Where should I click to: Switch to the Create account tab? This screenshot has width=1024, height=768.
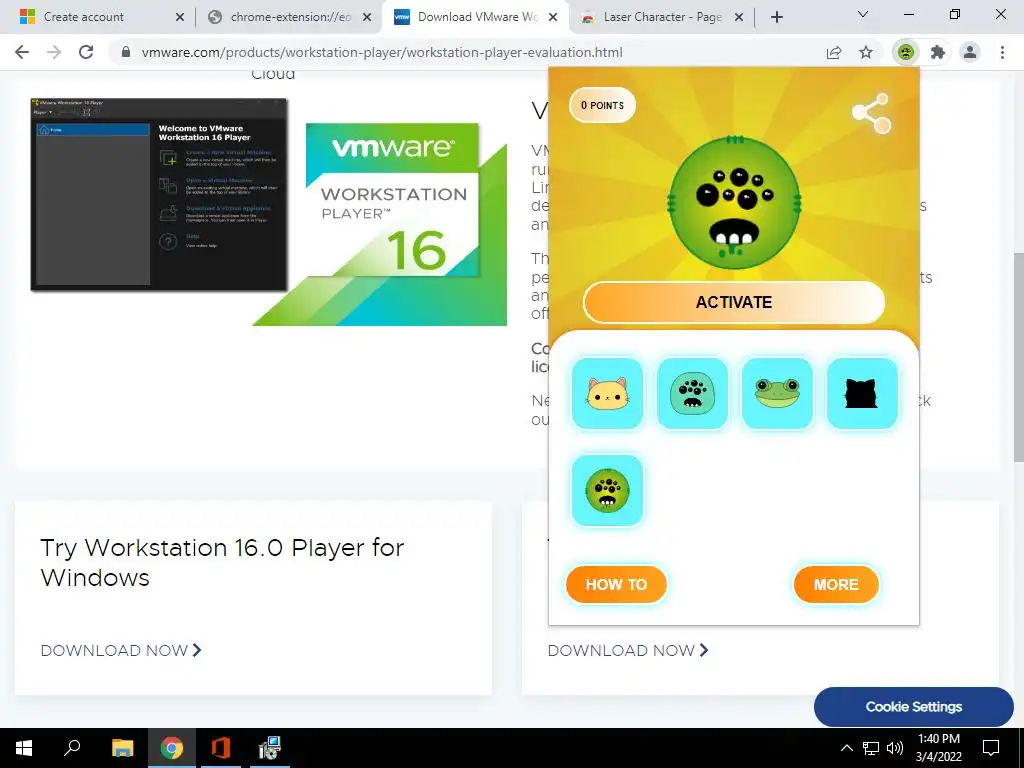[97, 17]
